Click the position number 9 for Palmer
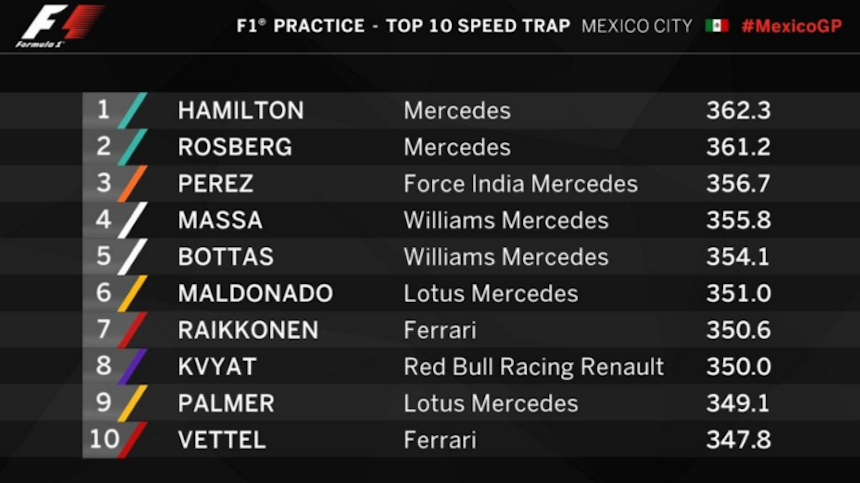Screen dimensions: 860x483 104,402
